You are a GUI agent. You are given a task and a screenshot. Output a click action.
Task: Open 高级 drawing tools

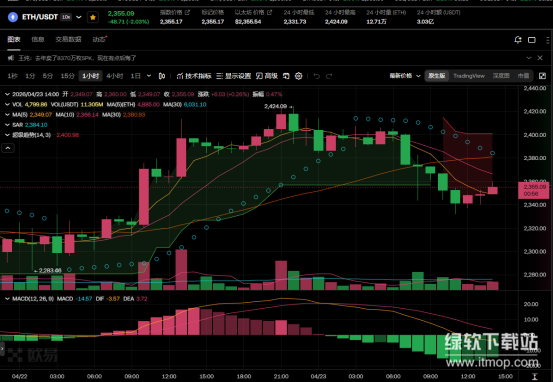pyautogui.click(x=267, y=76)
